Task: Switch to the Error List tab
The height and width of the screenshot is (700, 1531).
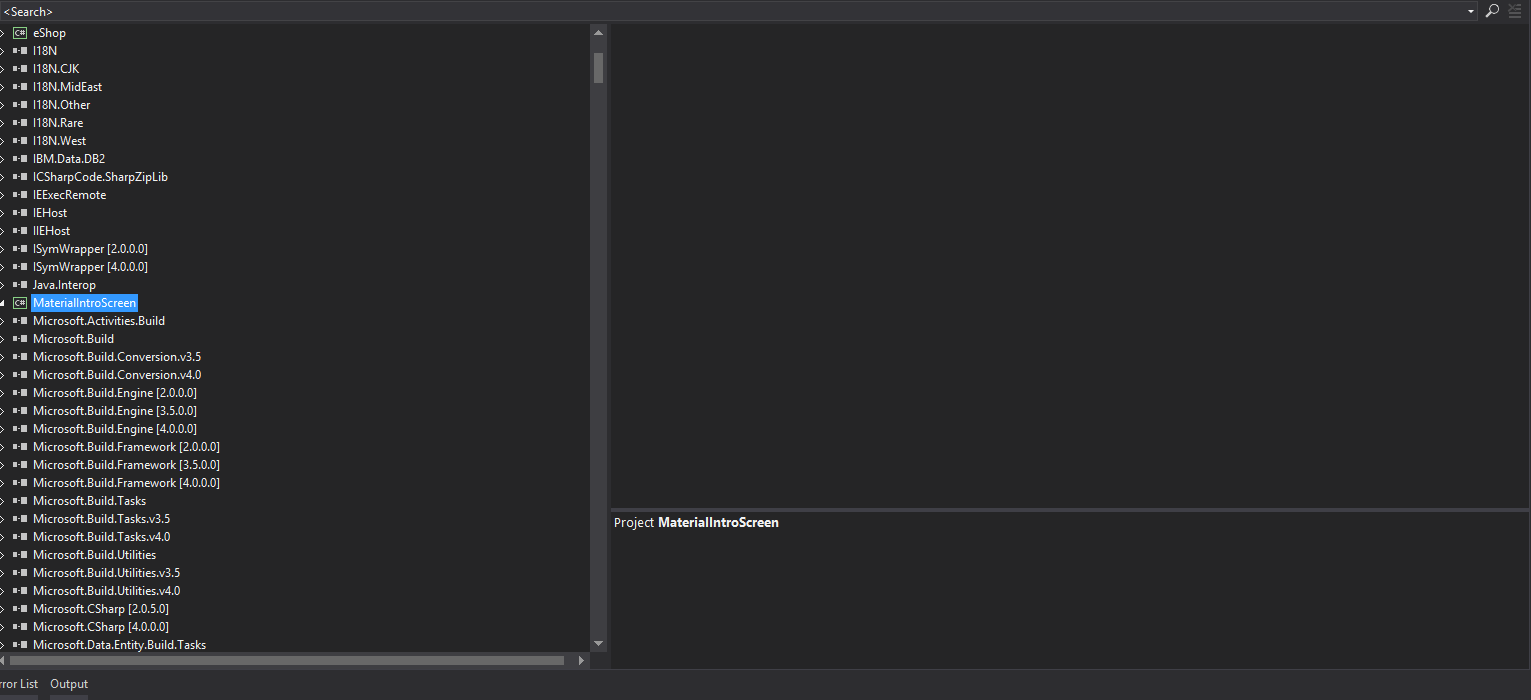Action: 19,684
